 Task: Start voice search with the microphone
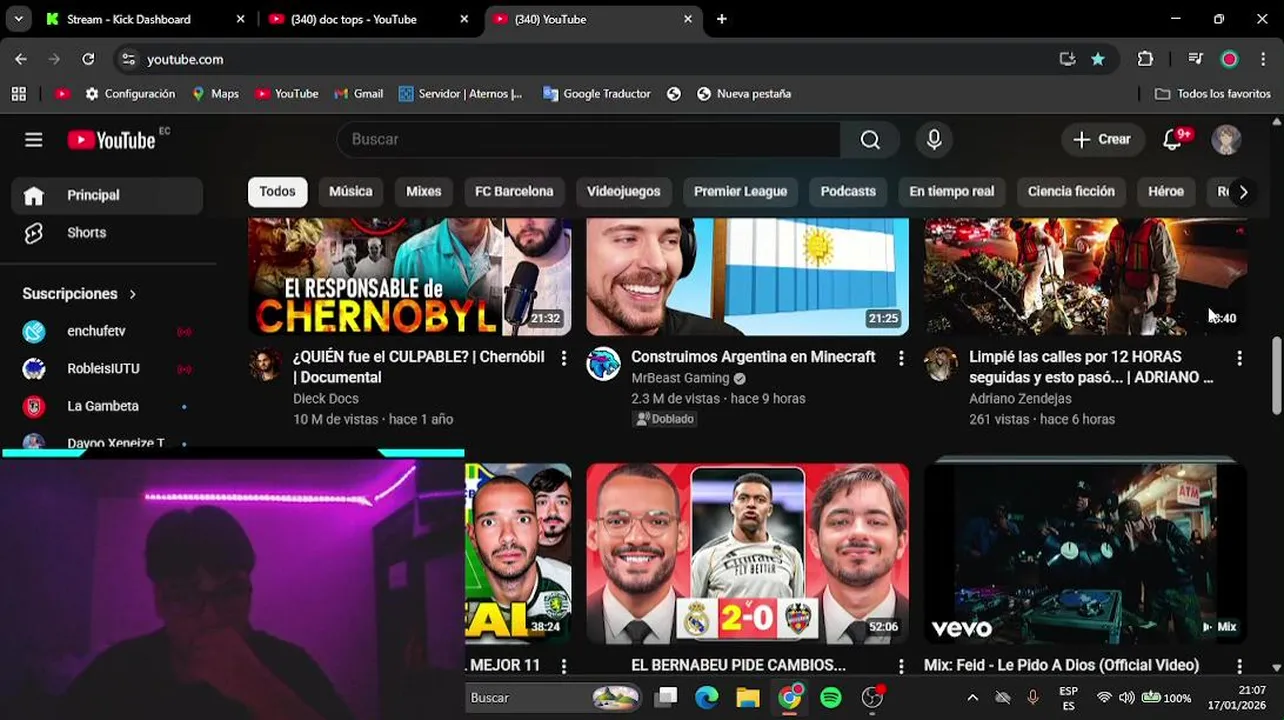coord(934,140)
